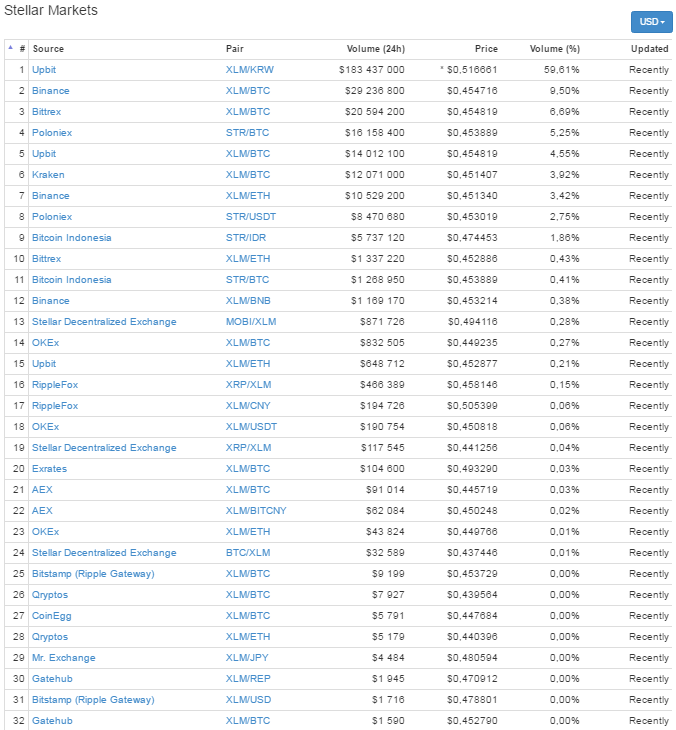This screenshot has height=730, width=676.
Task: Select the $0,437446 price cell
Action: pos(472,553)
